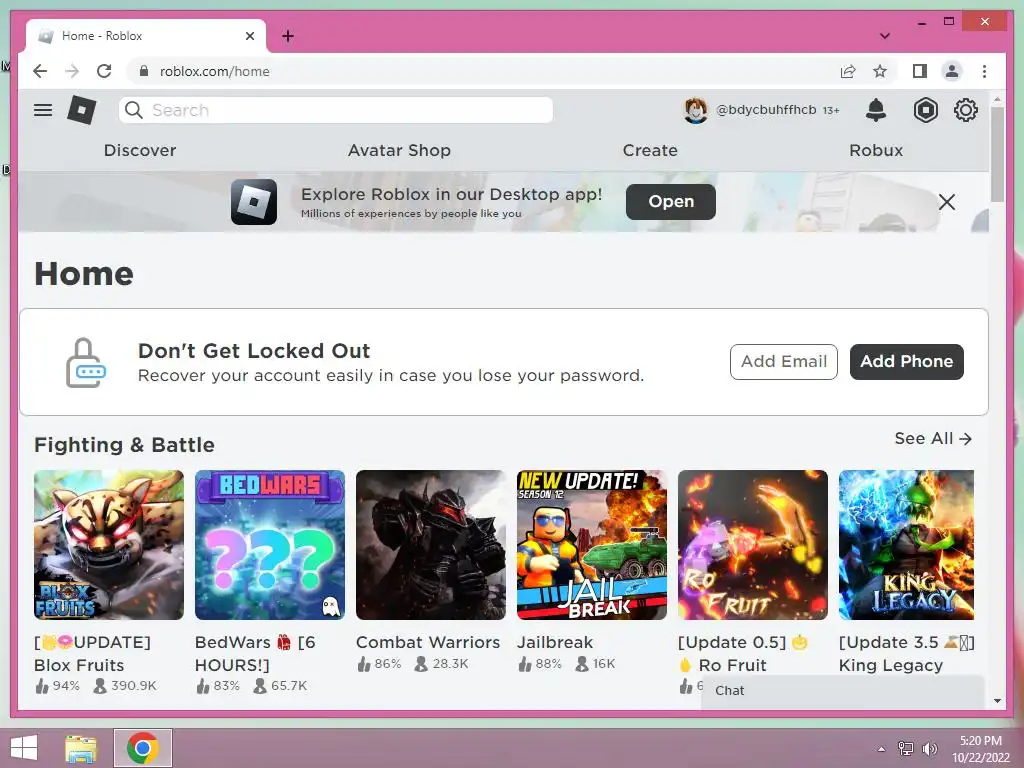Click the page vertical scrollbar thumb
1024x768 pixels.
pyautogui.click(x=997, y=153)
